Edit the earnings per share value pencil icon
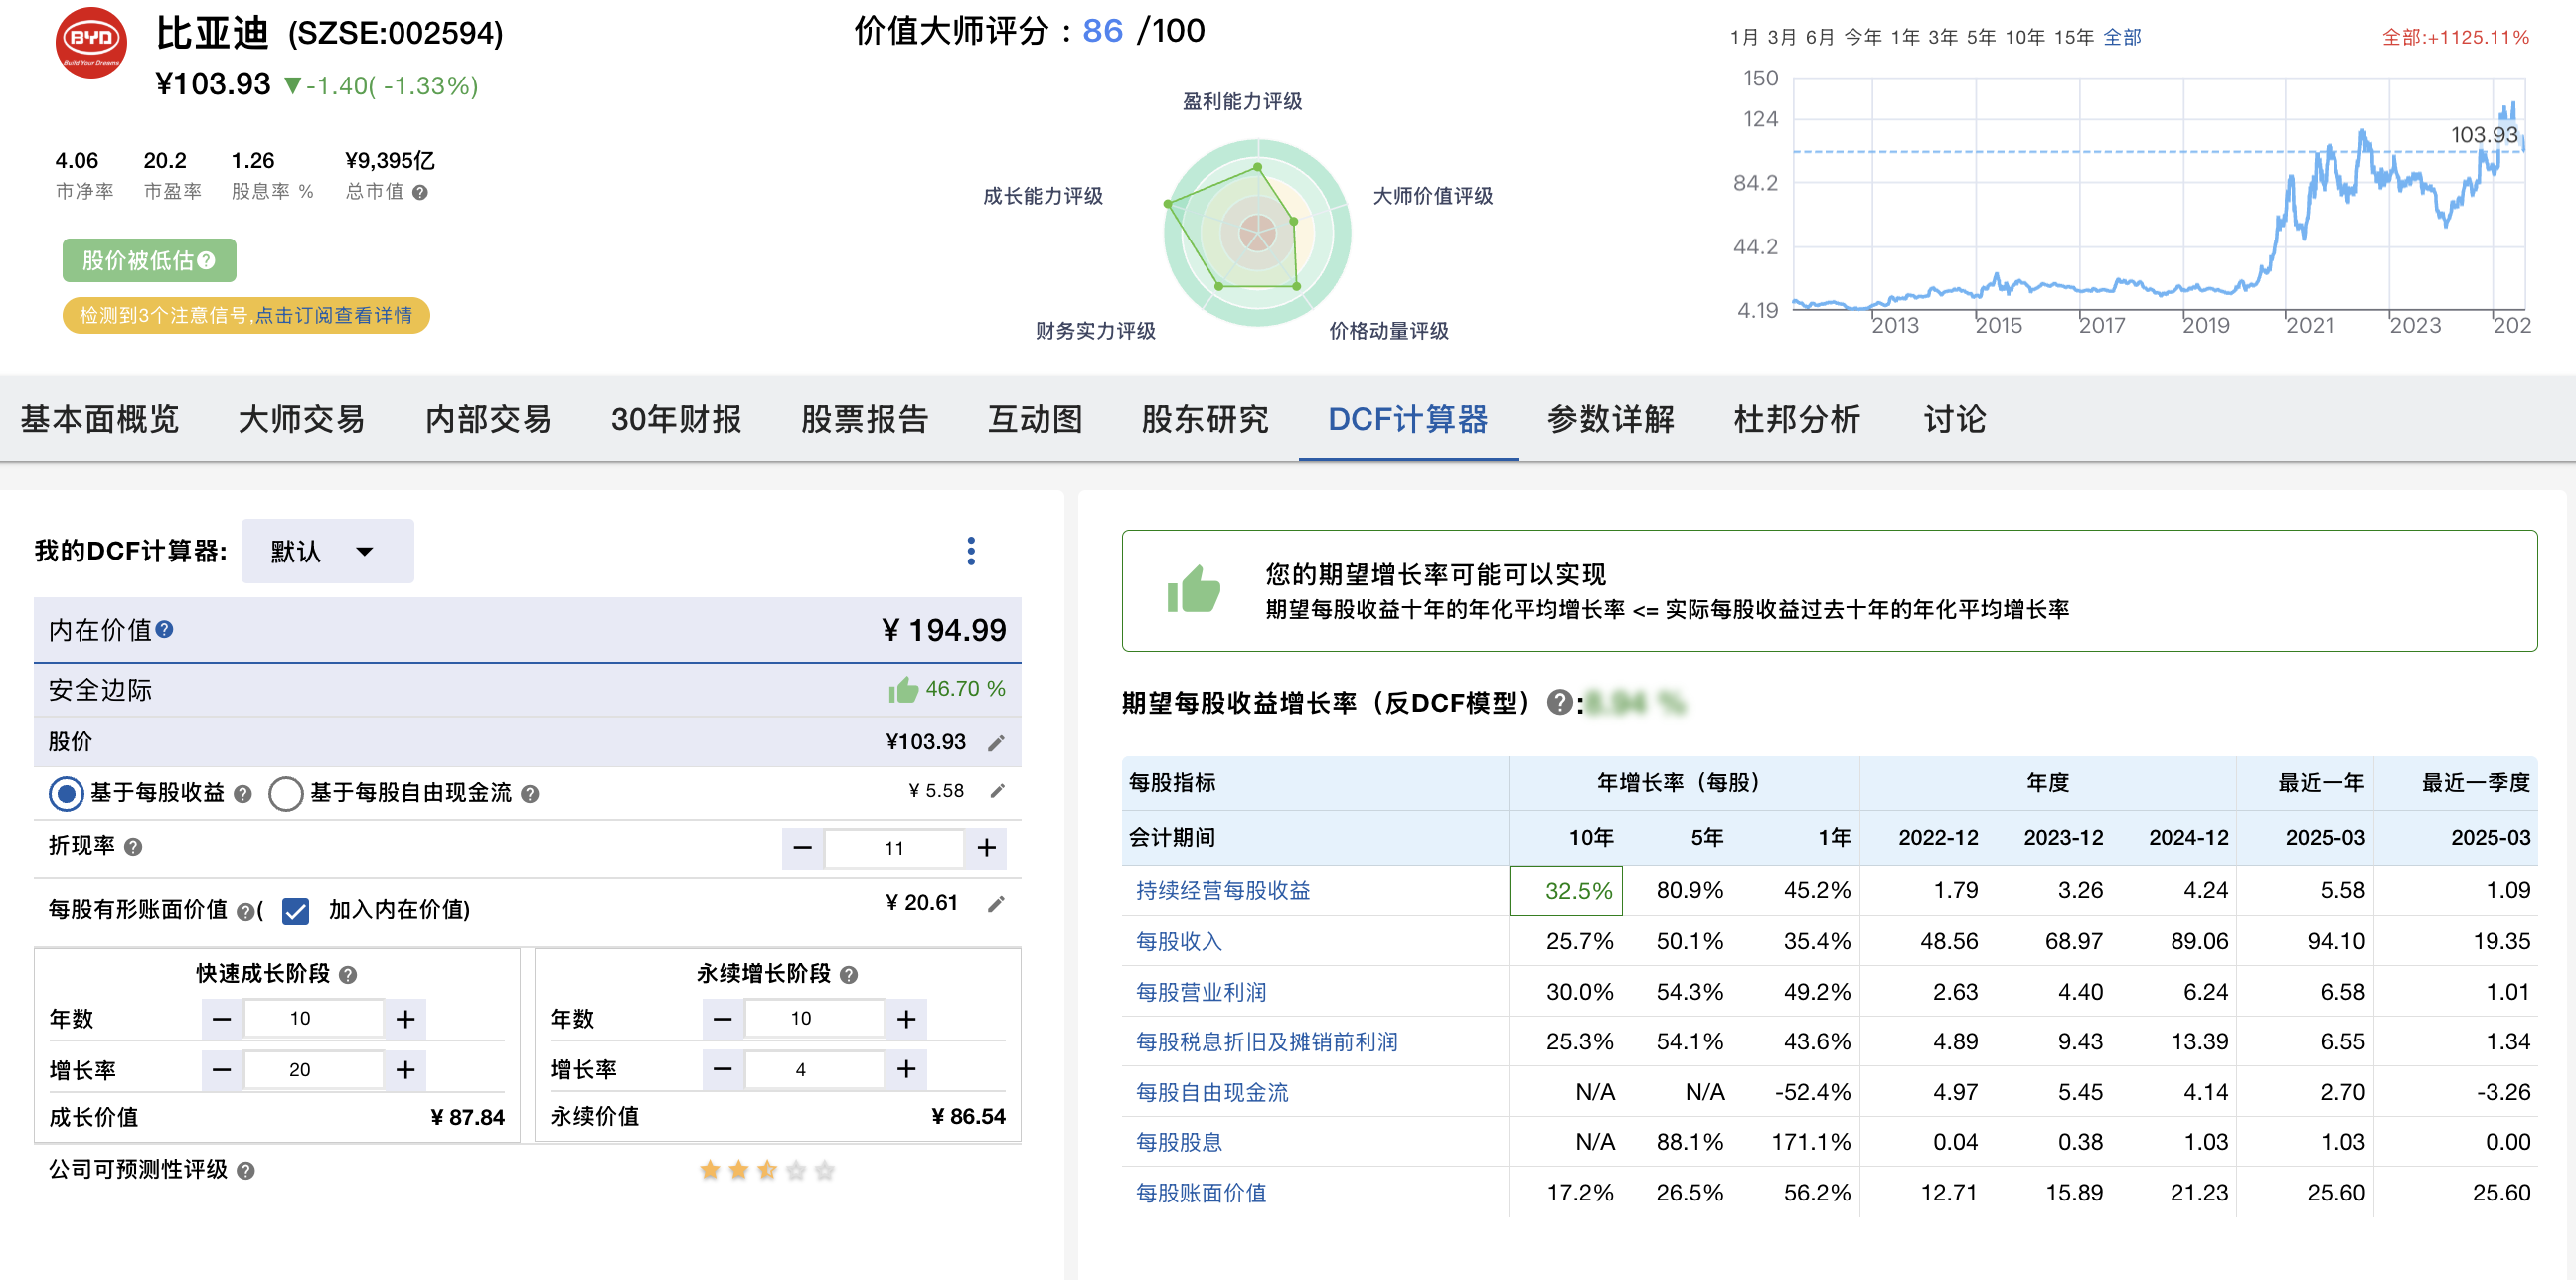The width and height of the screenshot is (2576, 1280). pos(996,790)
